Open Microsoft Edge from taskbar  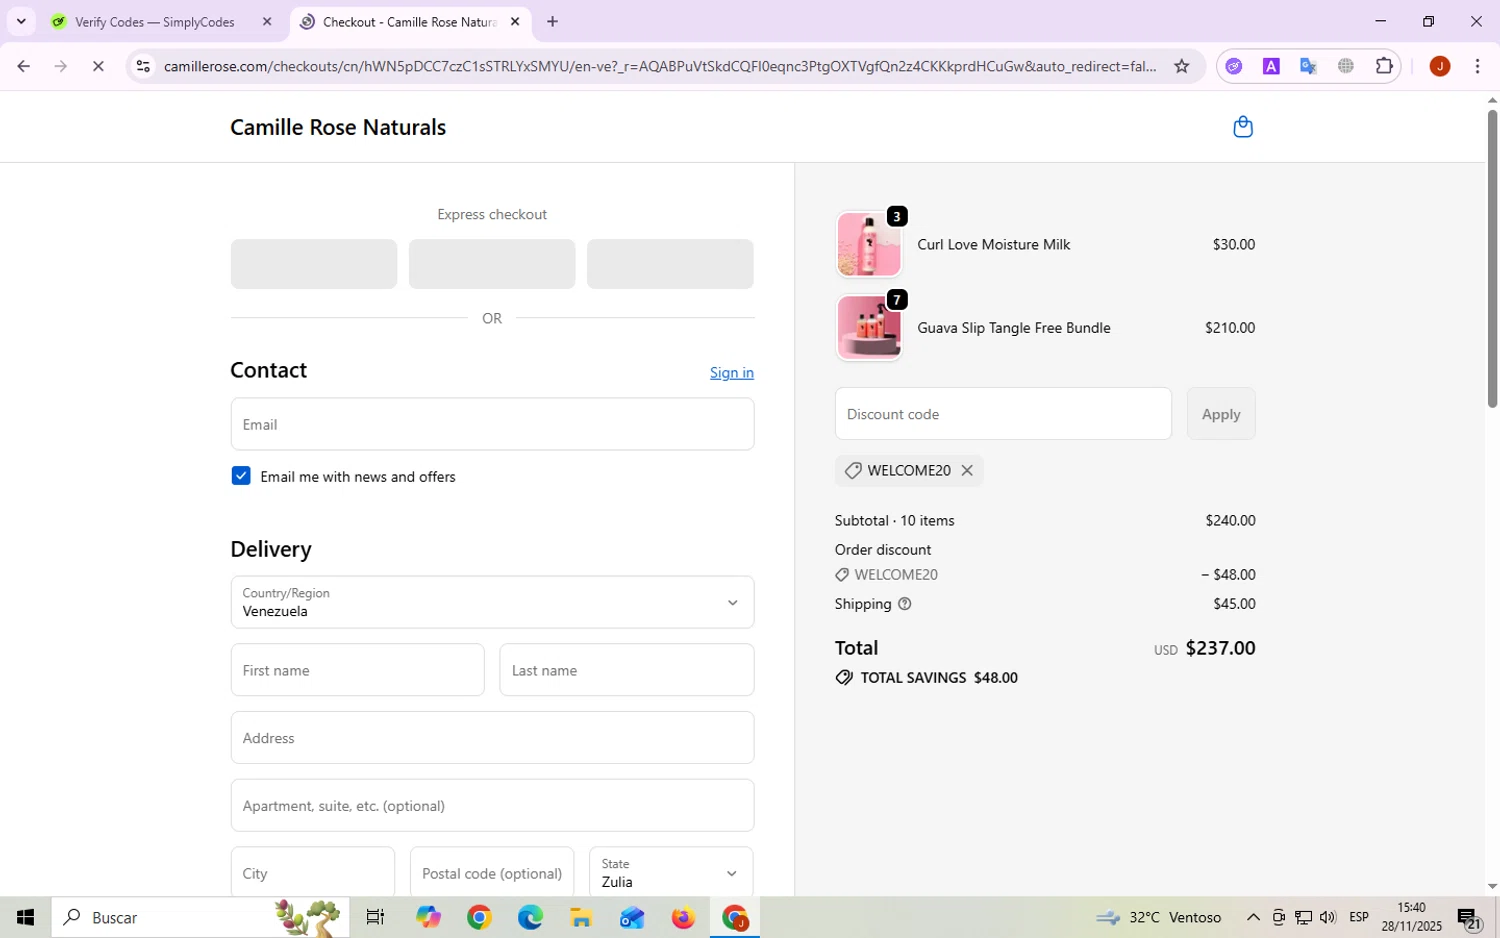530,917
